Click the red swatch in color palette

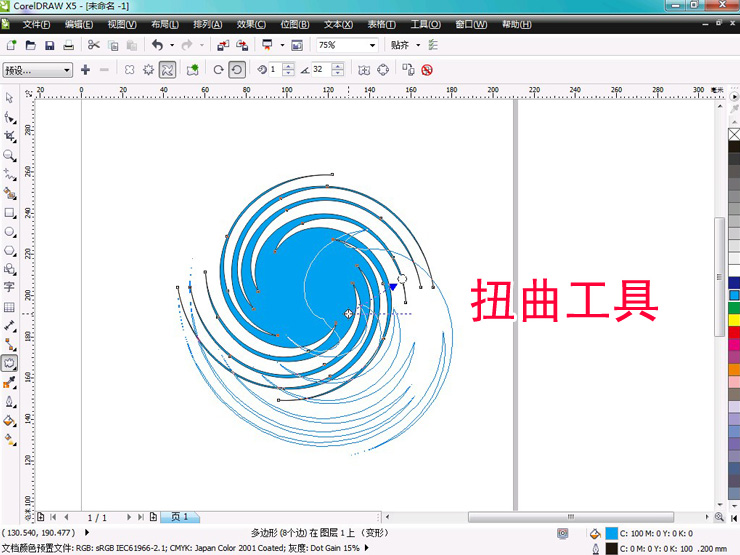pyautogui.click(x=734, y=332)
